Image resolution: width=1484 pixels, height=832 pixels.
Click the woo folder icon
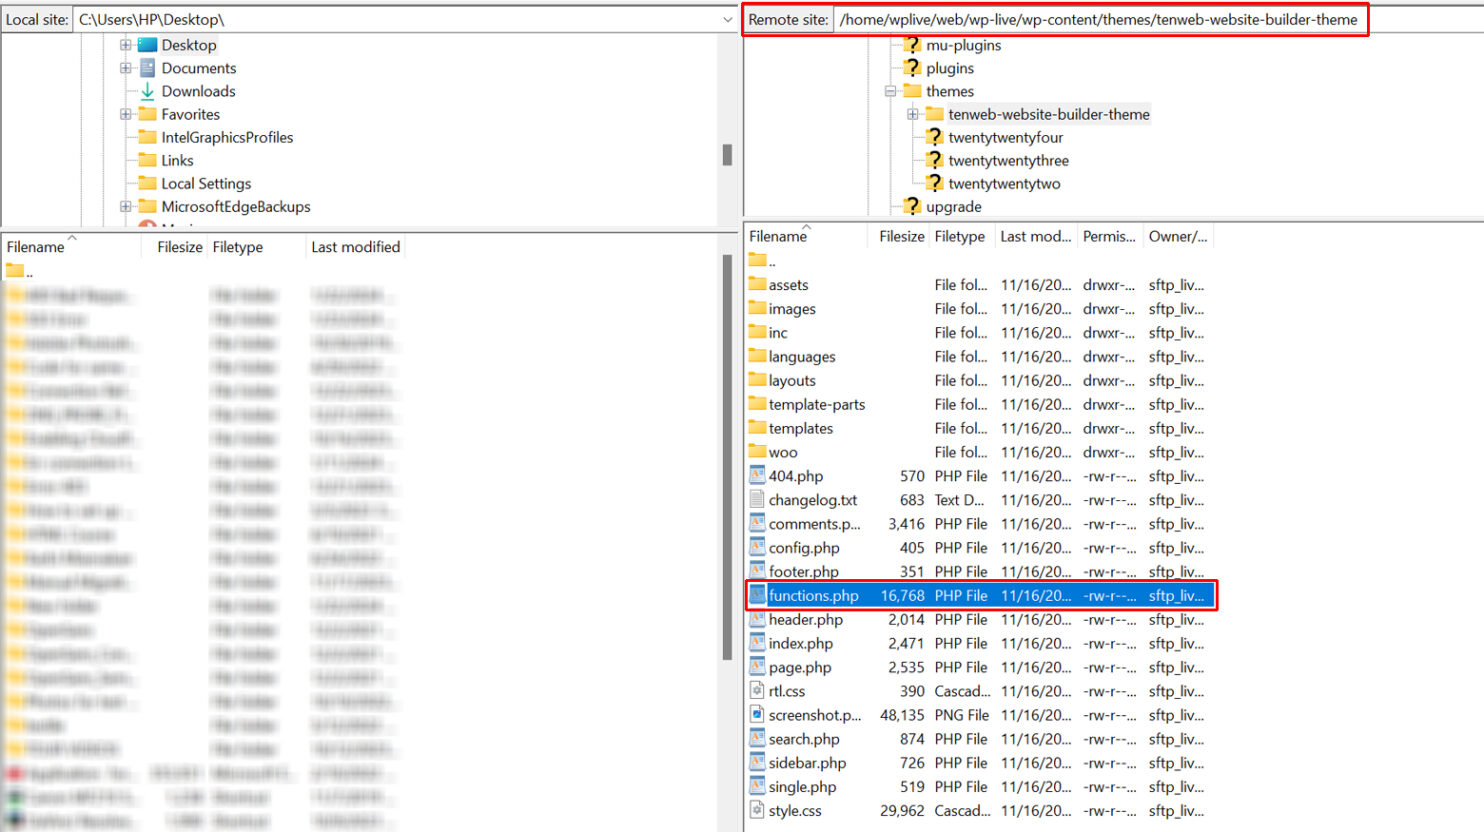[757, 452]
